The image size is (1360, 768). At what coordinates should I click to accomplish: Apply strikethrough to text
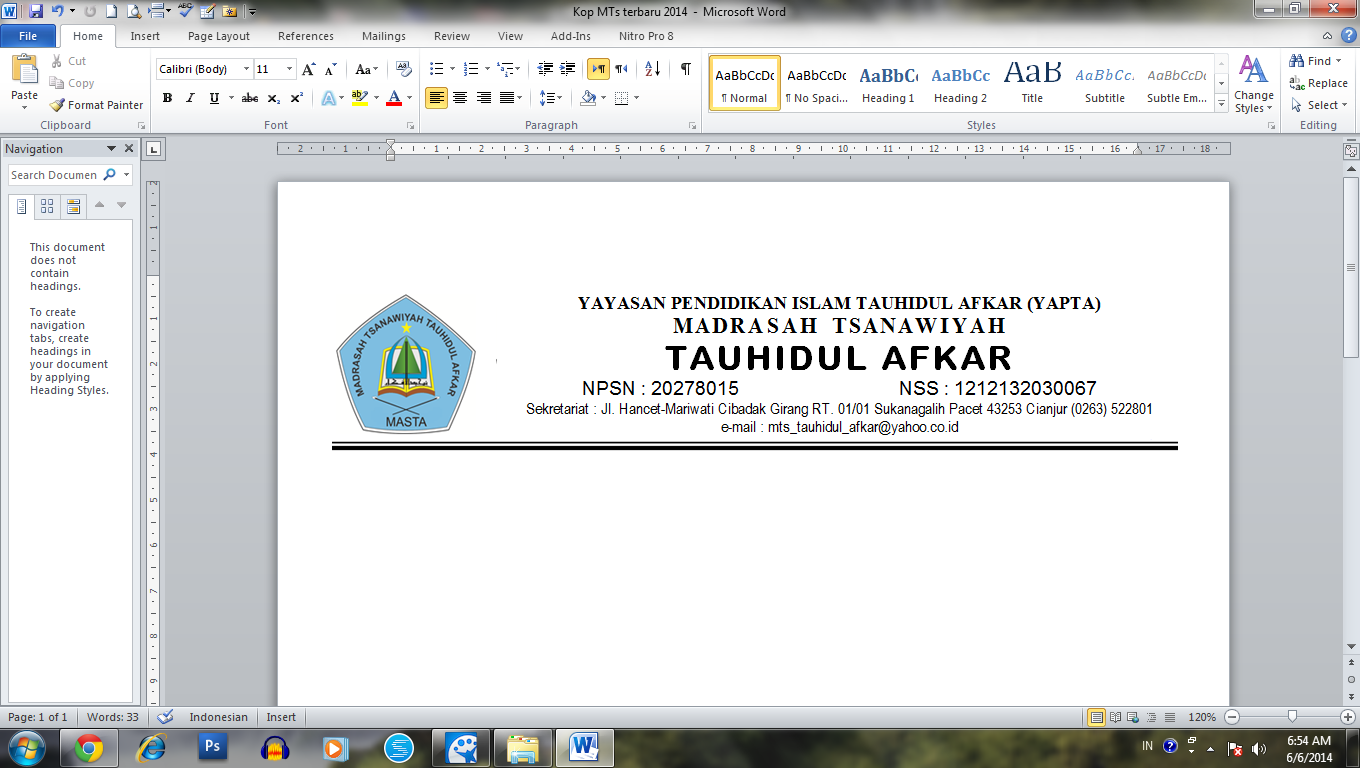click(250, 98)
